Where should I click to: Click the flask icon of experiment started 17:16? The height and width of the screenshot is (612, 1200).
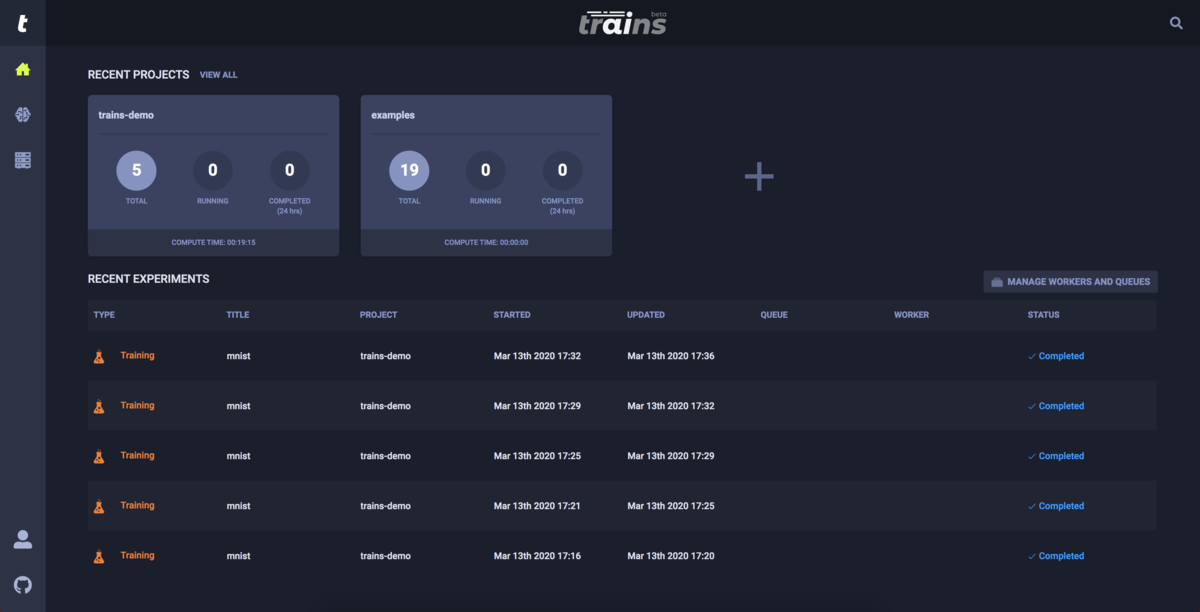99,556
